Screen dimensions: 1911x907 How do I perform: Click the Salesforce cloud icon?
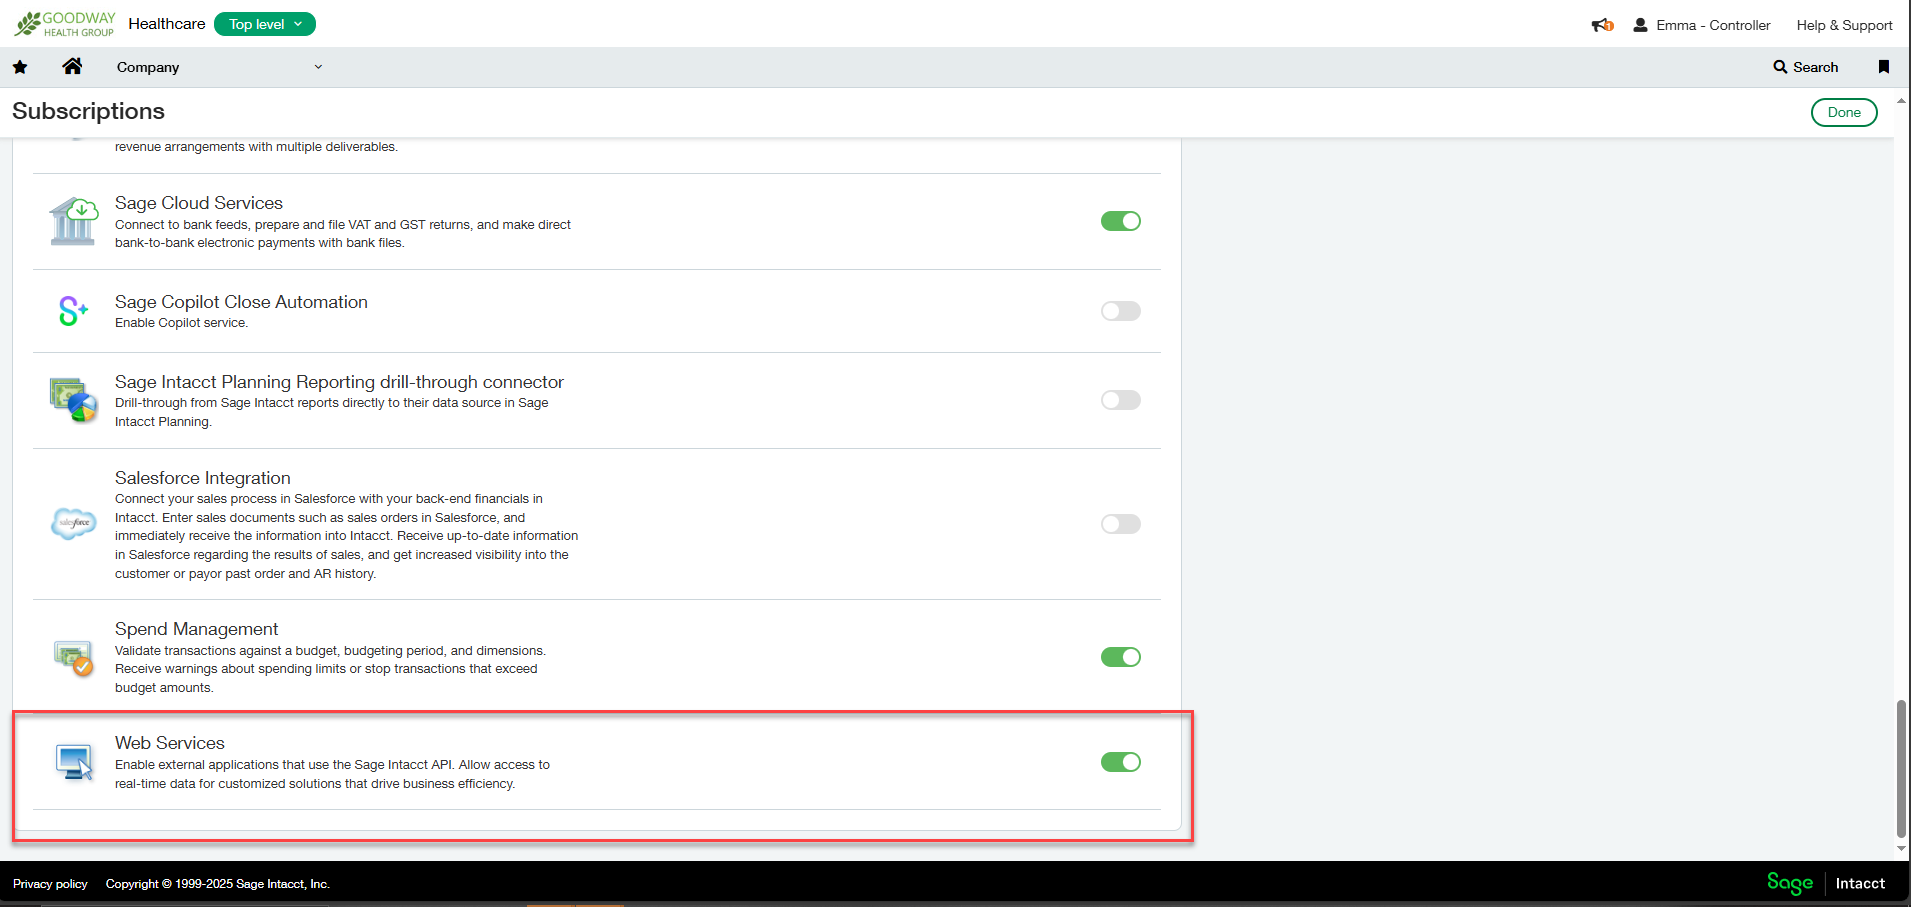[74, 523]
